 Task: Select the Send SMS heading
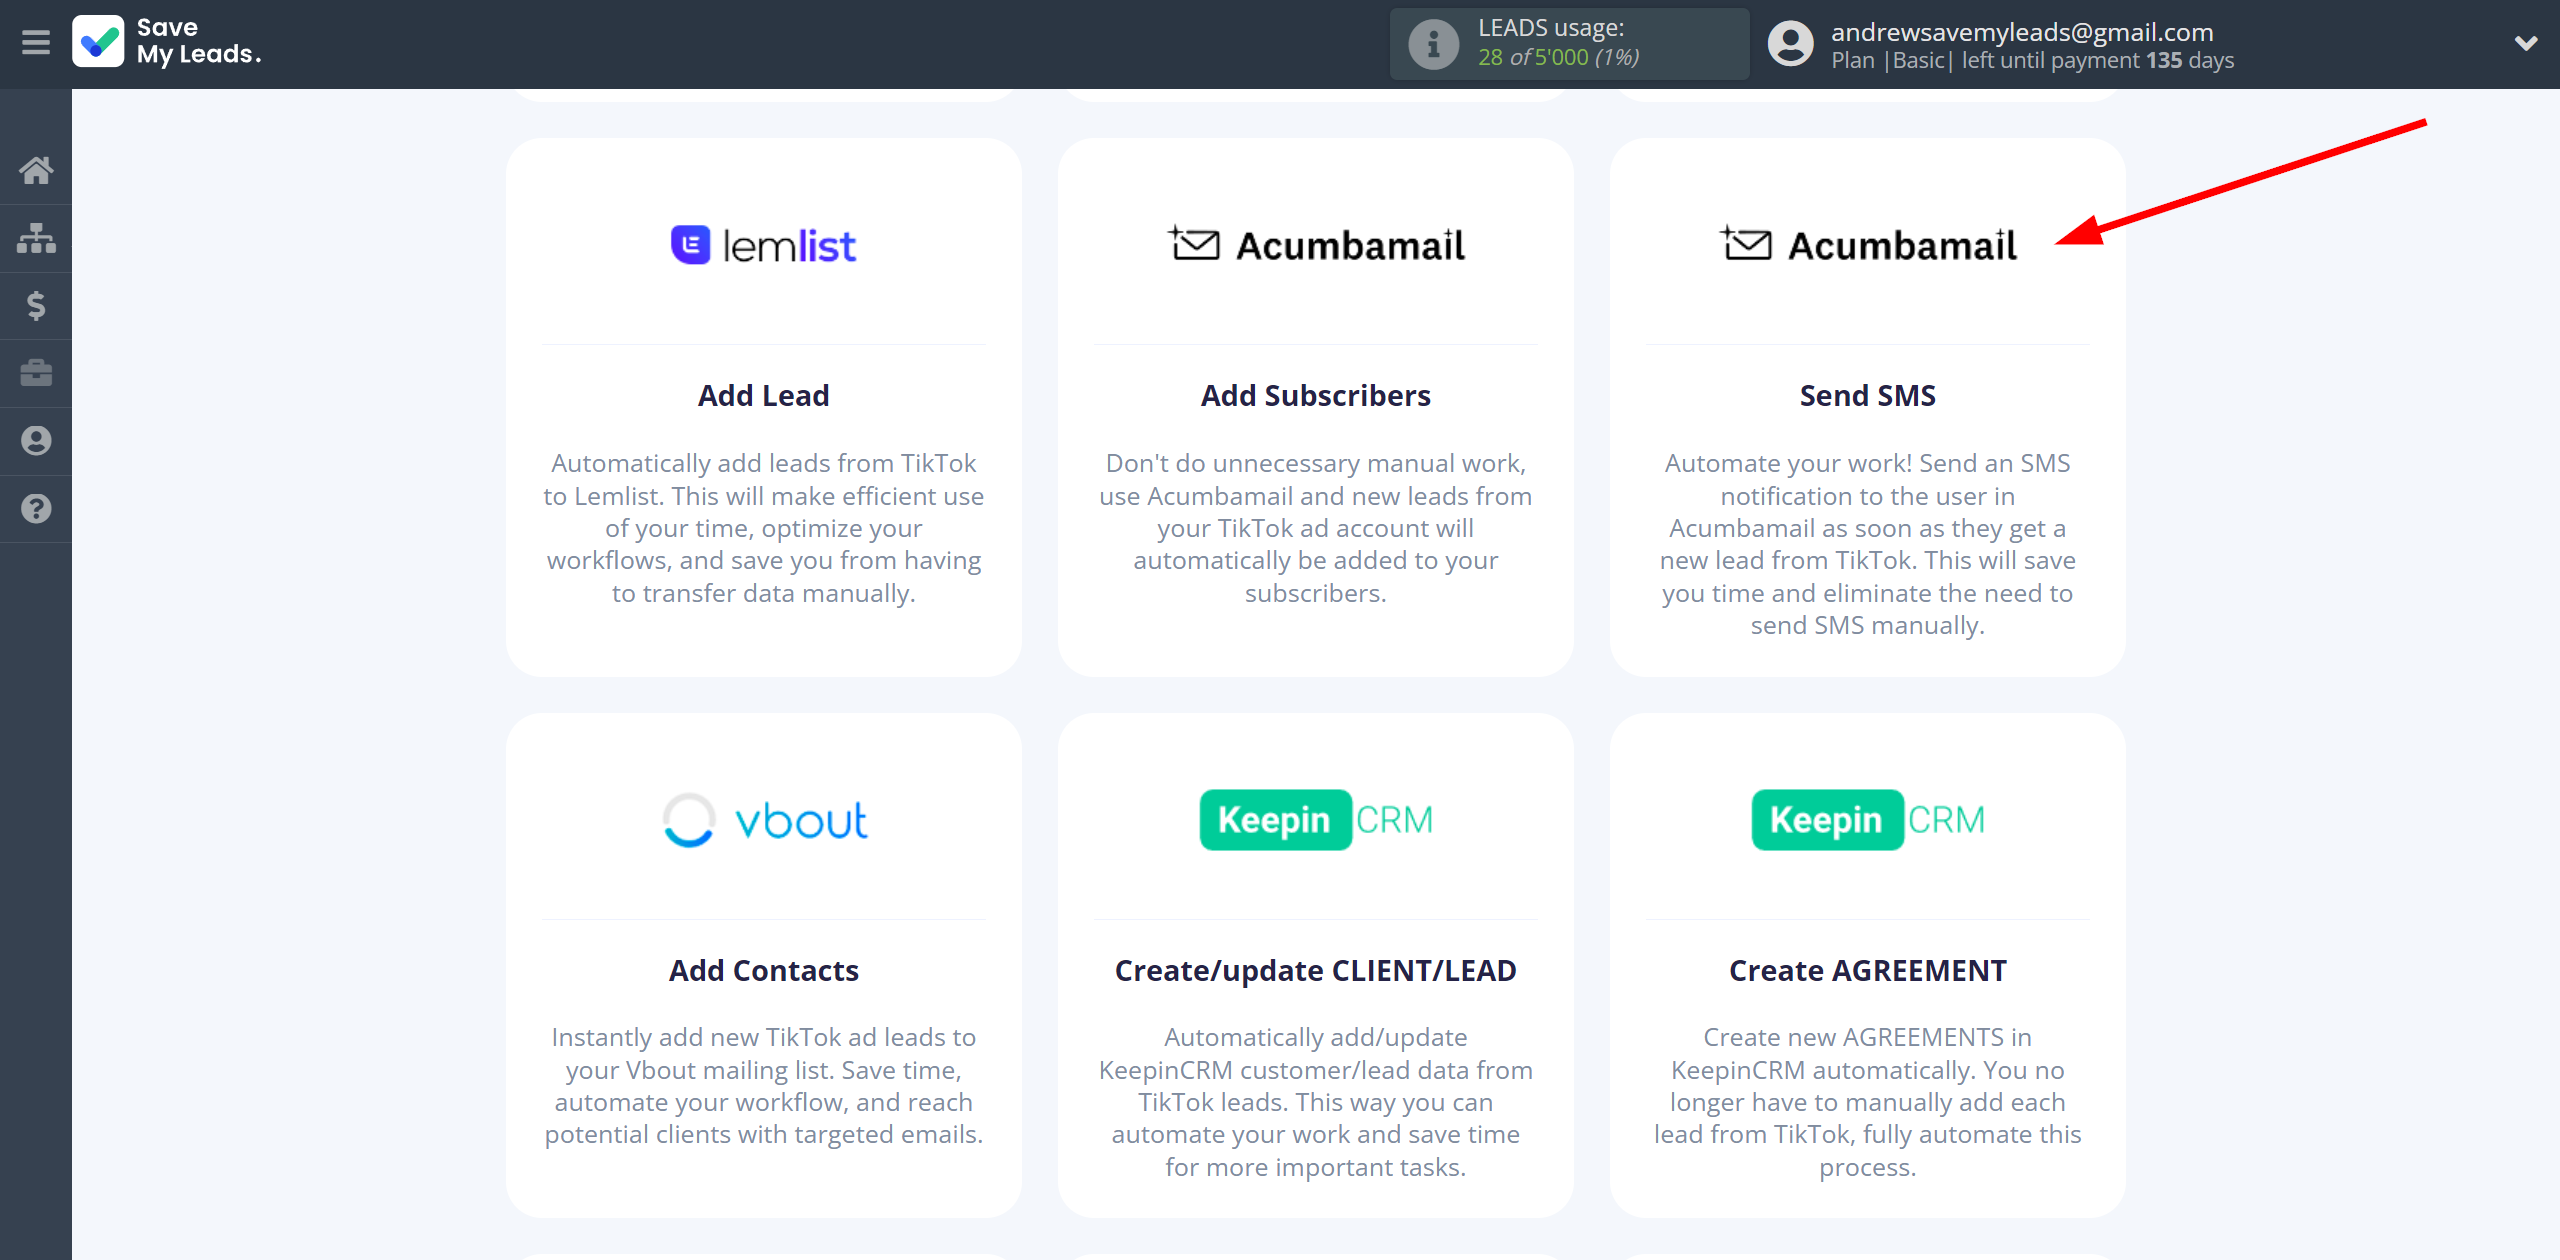[1868, 396]
